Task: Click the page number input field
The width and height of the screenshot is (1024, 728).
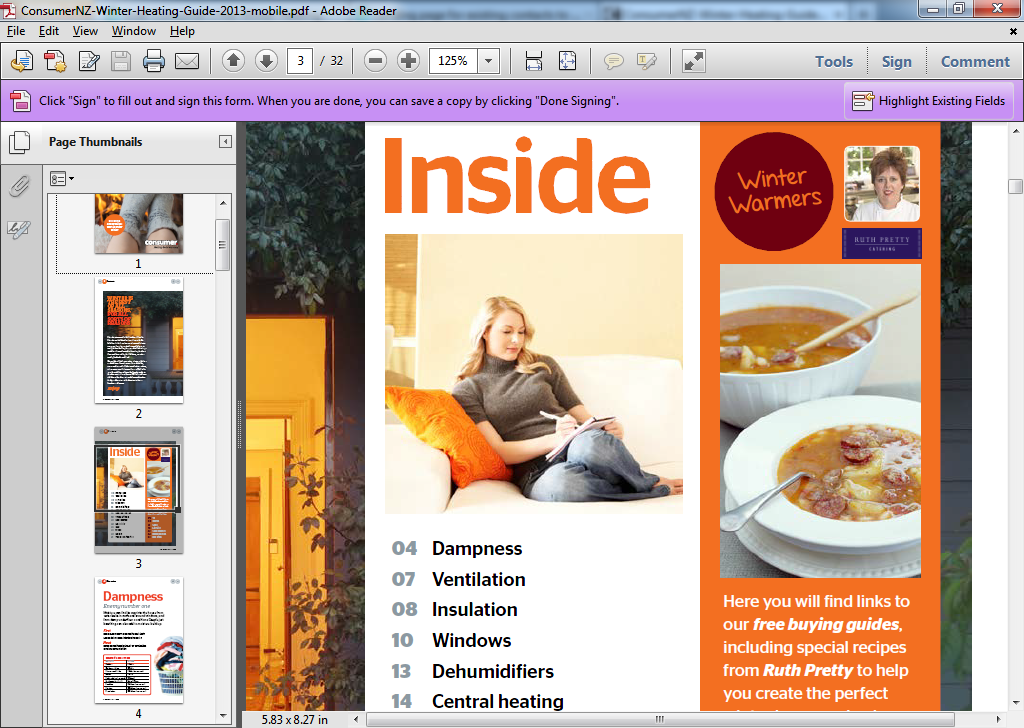Action: (x=300, y=61)
